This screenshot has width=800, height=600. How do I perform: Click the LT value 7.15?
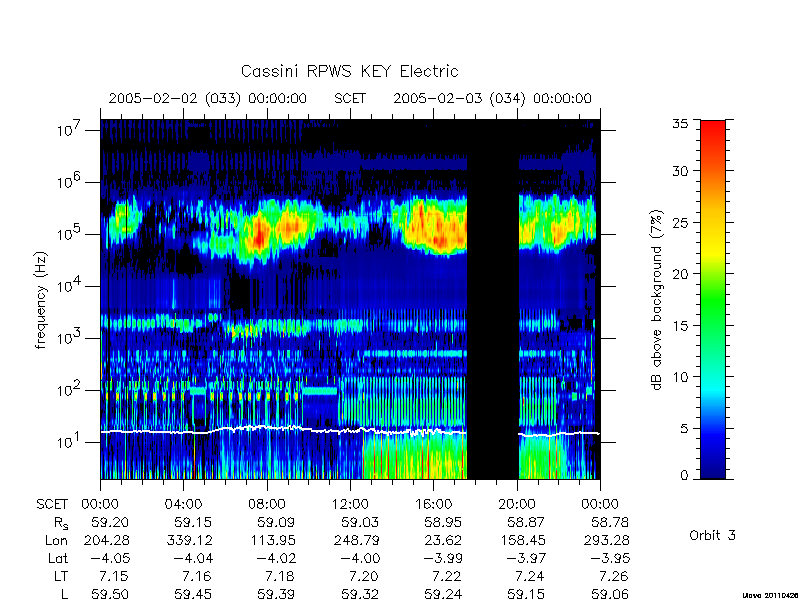113,577
